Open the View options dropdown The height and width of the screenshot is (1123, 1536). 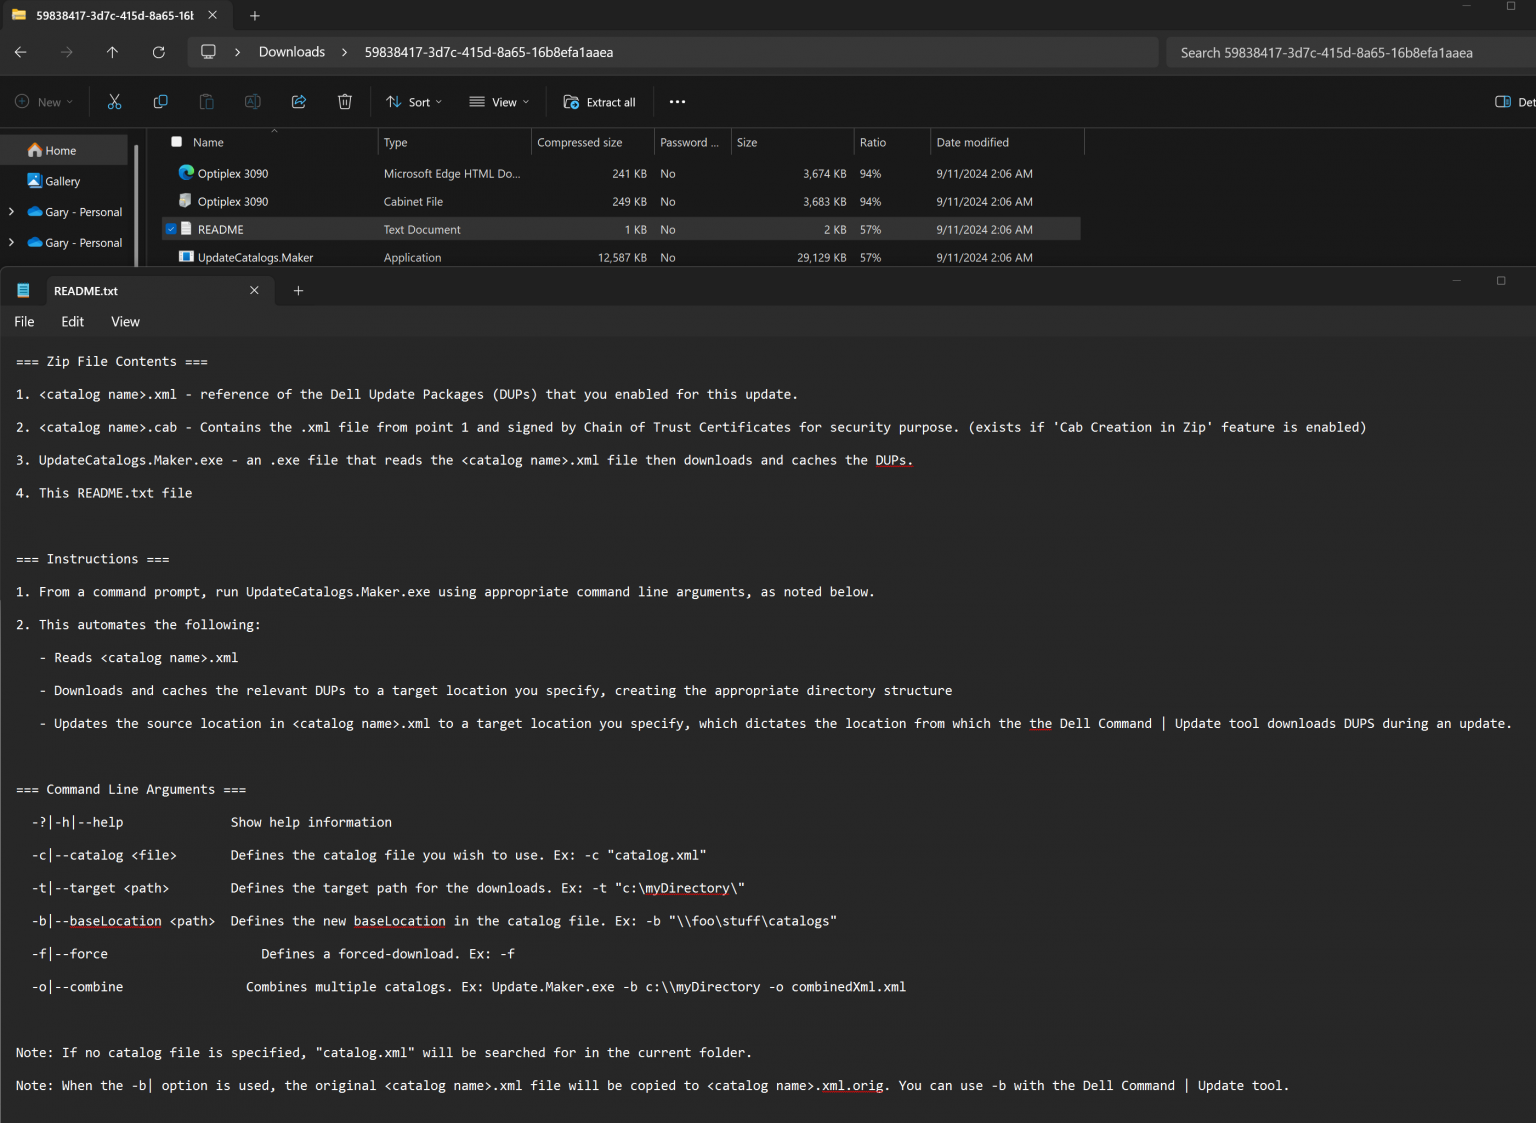498,101
